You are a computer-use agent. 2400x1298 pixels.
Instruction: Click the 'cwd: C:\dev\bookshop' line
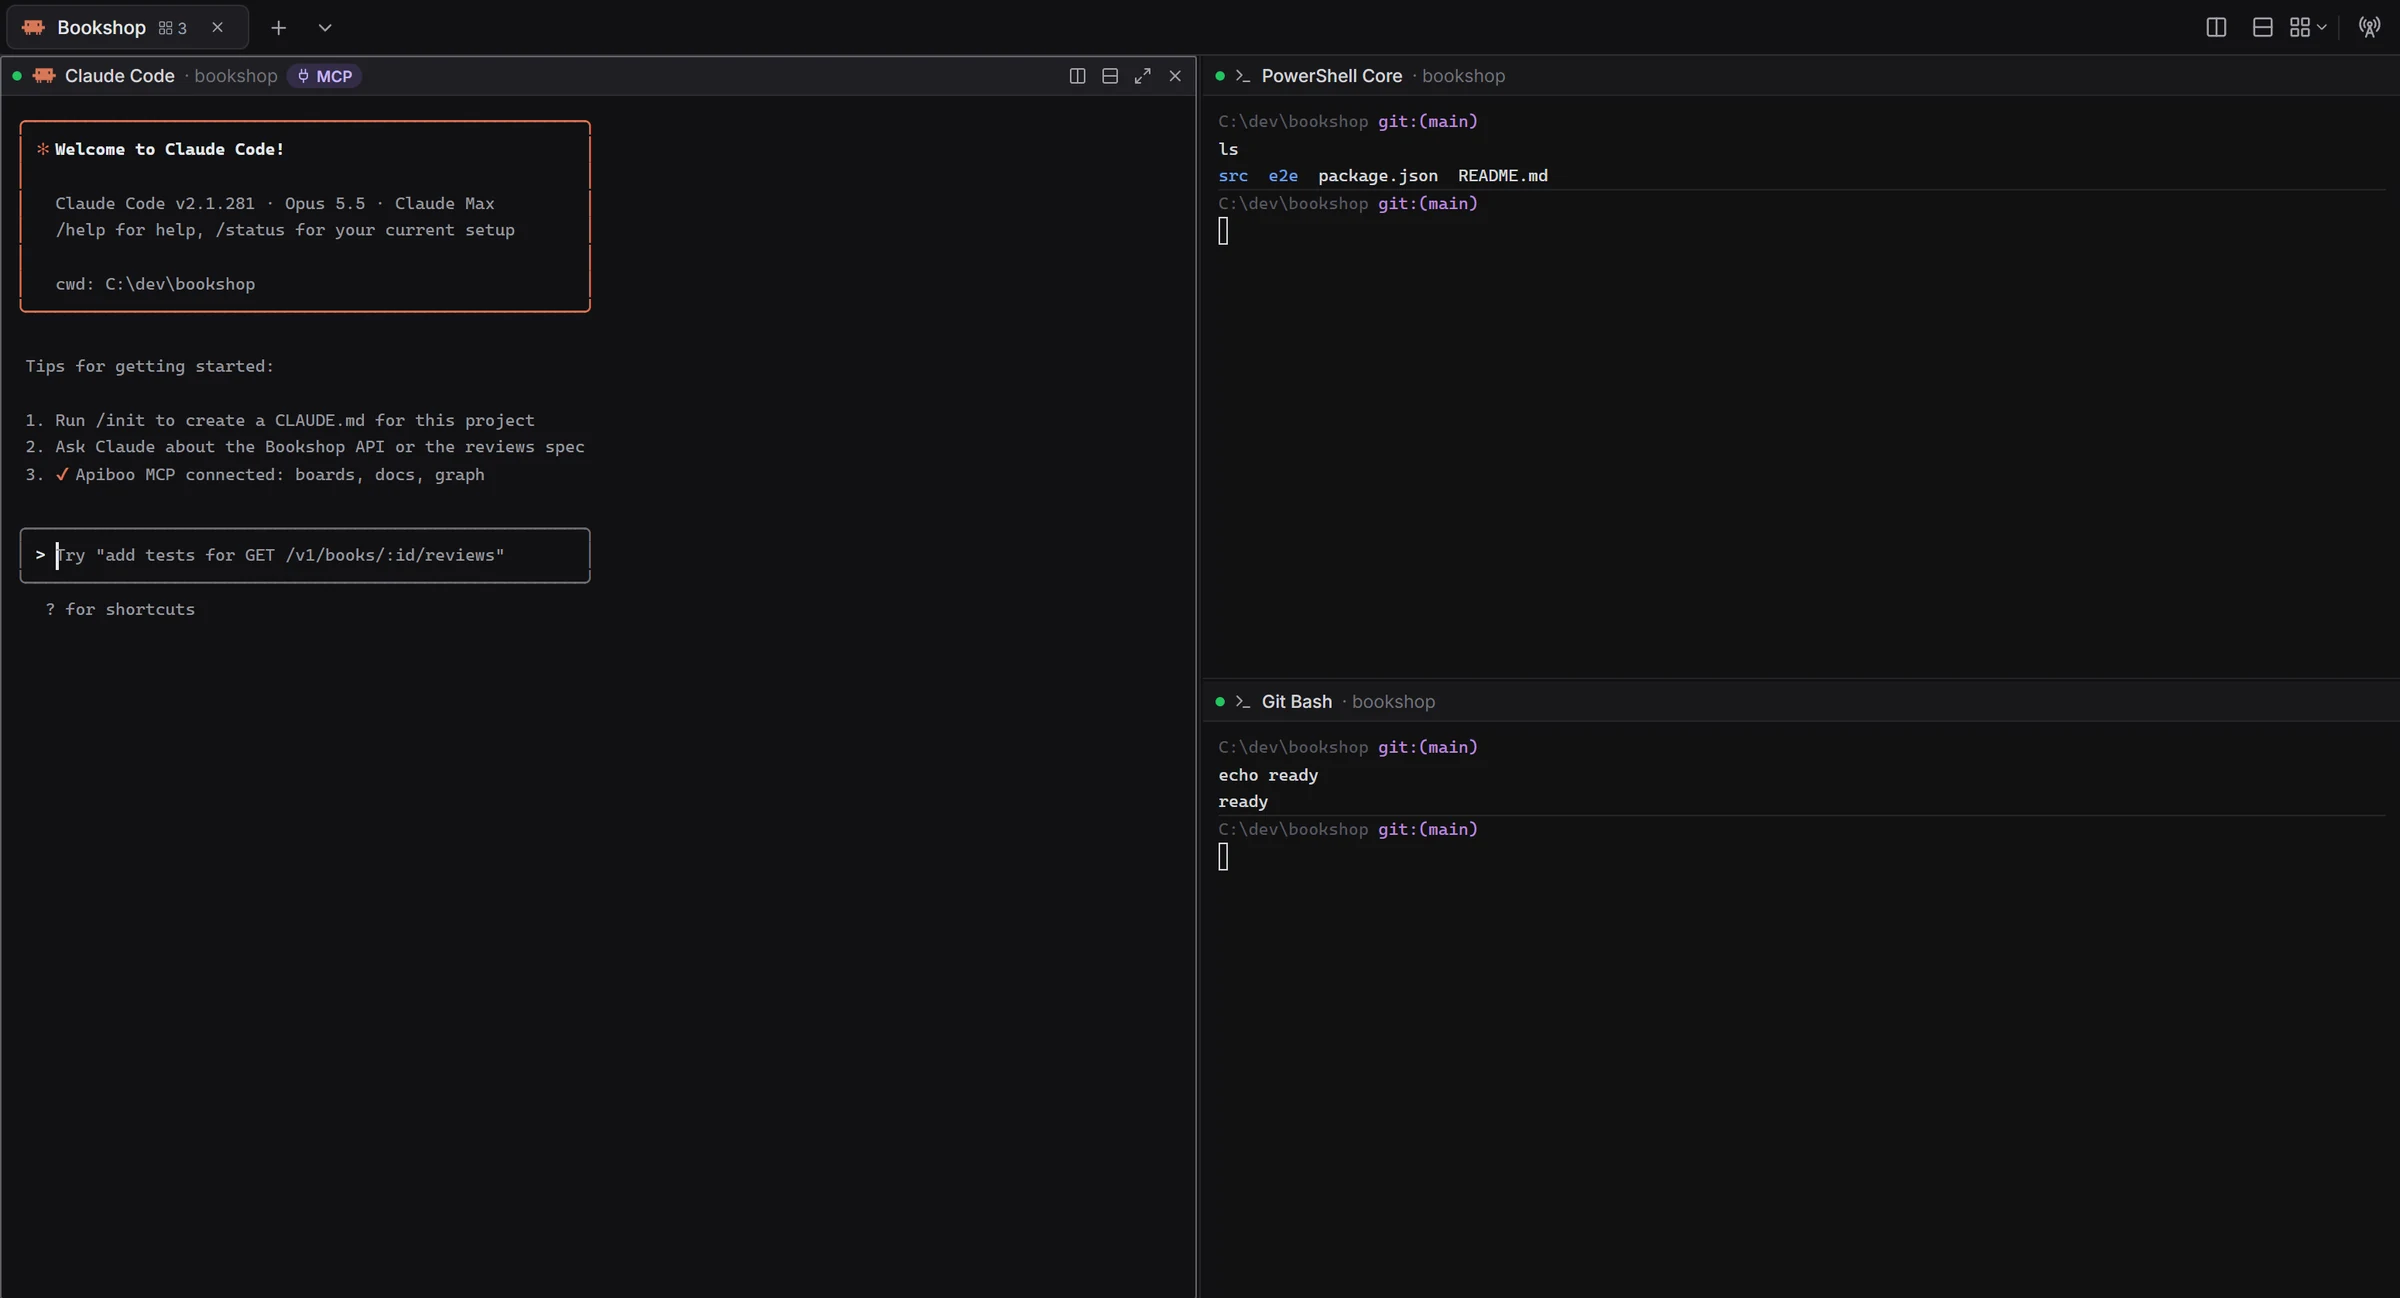pyautogui.click(x=155, y=284)
